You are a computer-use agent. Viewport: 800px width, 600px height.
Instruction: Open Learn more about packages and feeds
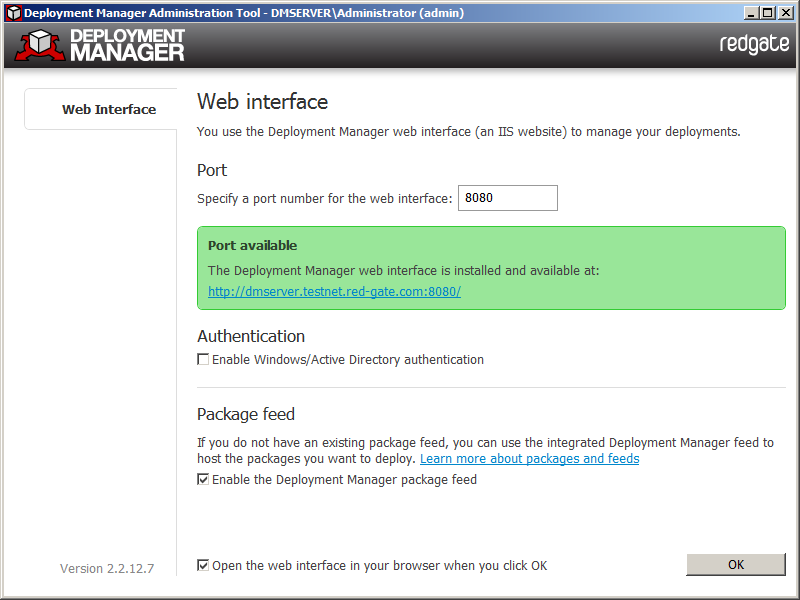tap(529, 459)
